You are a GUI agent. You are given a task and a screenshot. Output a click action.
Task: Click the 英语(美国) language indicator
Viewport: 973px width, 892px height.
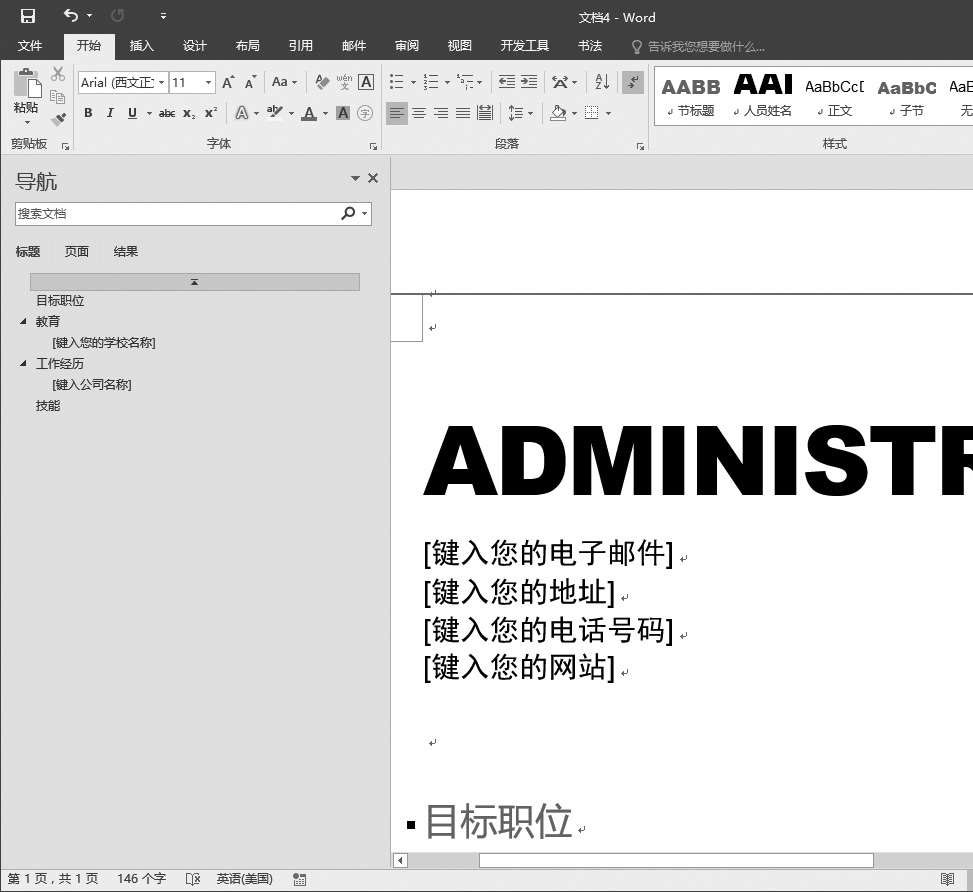(x=244, y=879)
